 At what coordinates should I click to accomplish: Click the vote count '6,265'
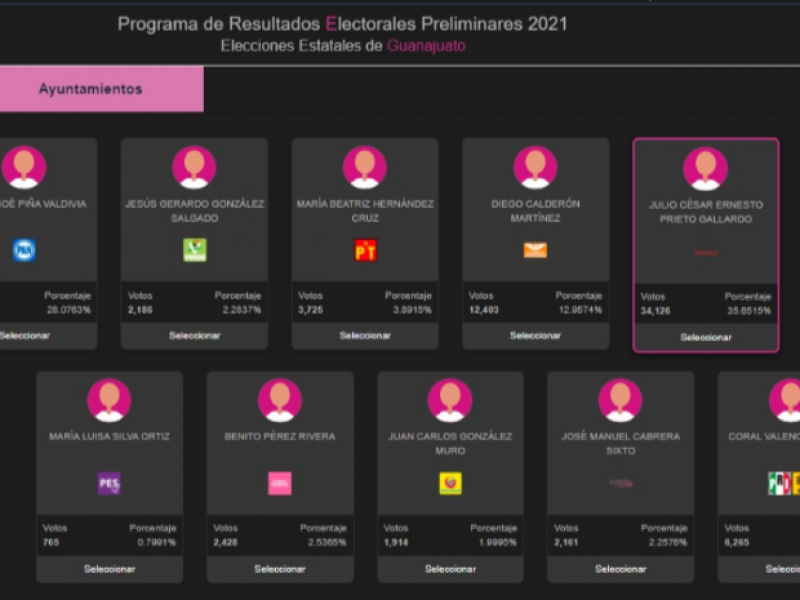737,542
